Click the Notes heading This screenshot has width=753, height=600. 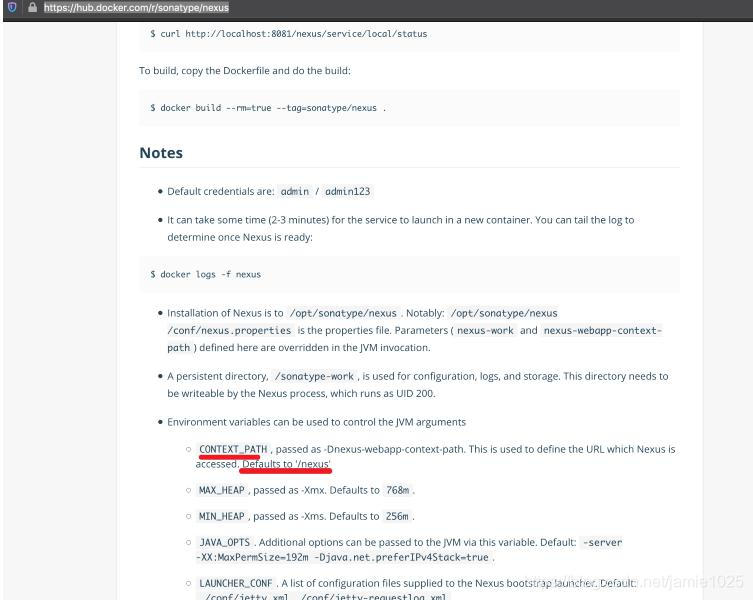pos(161,153)
